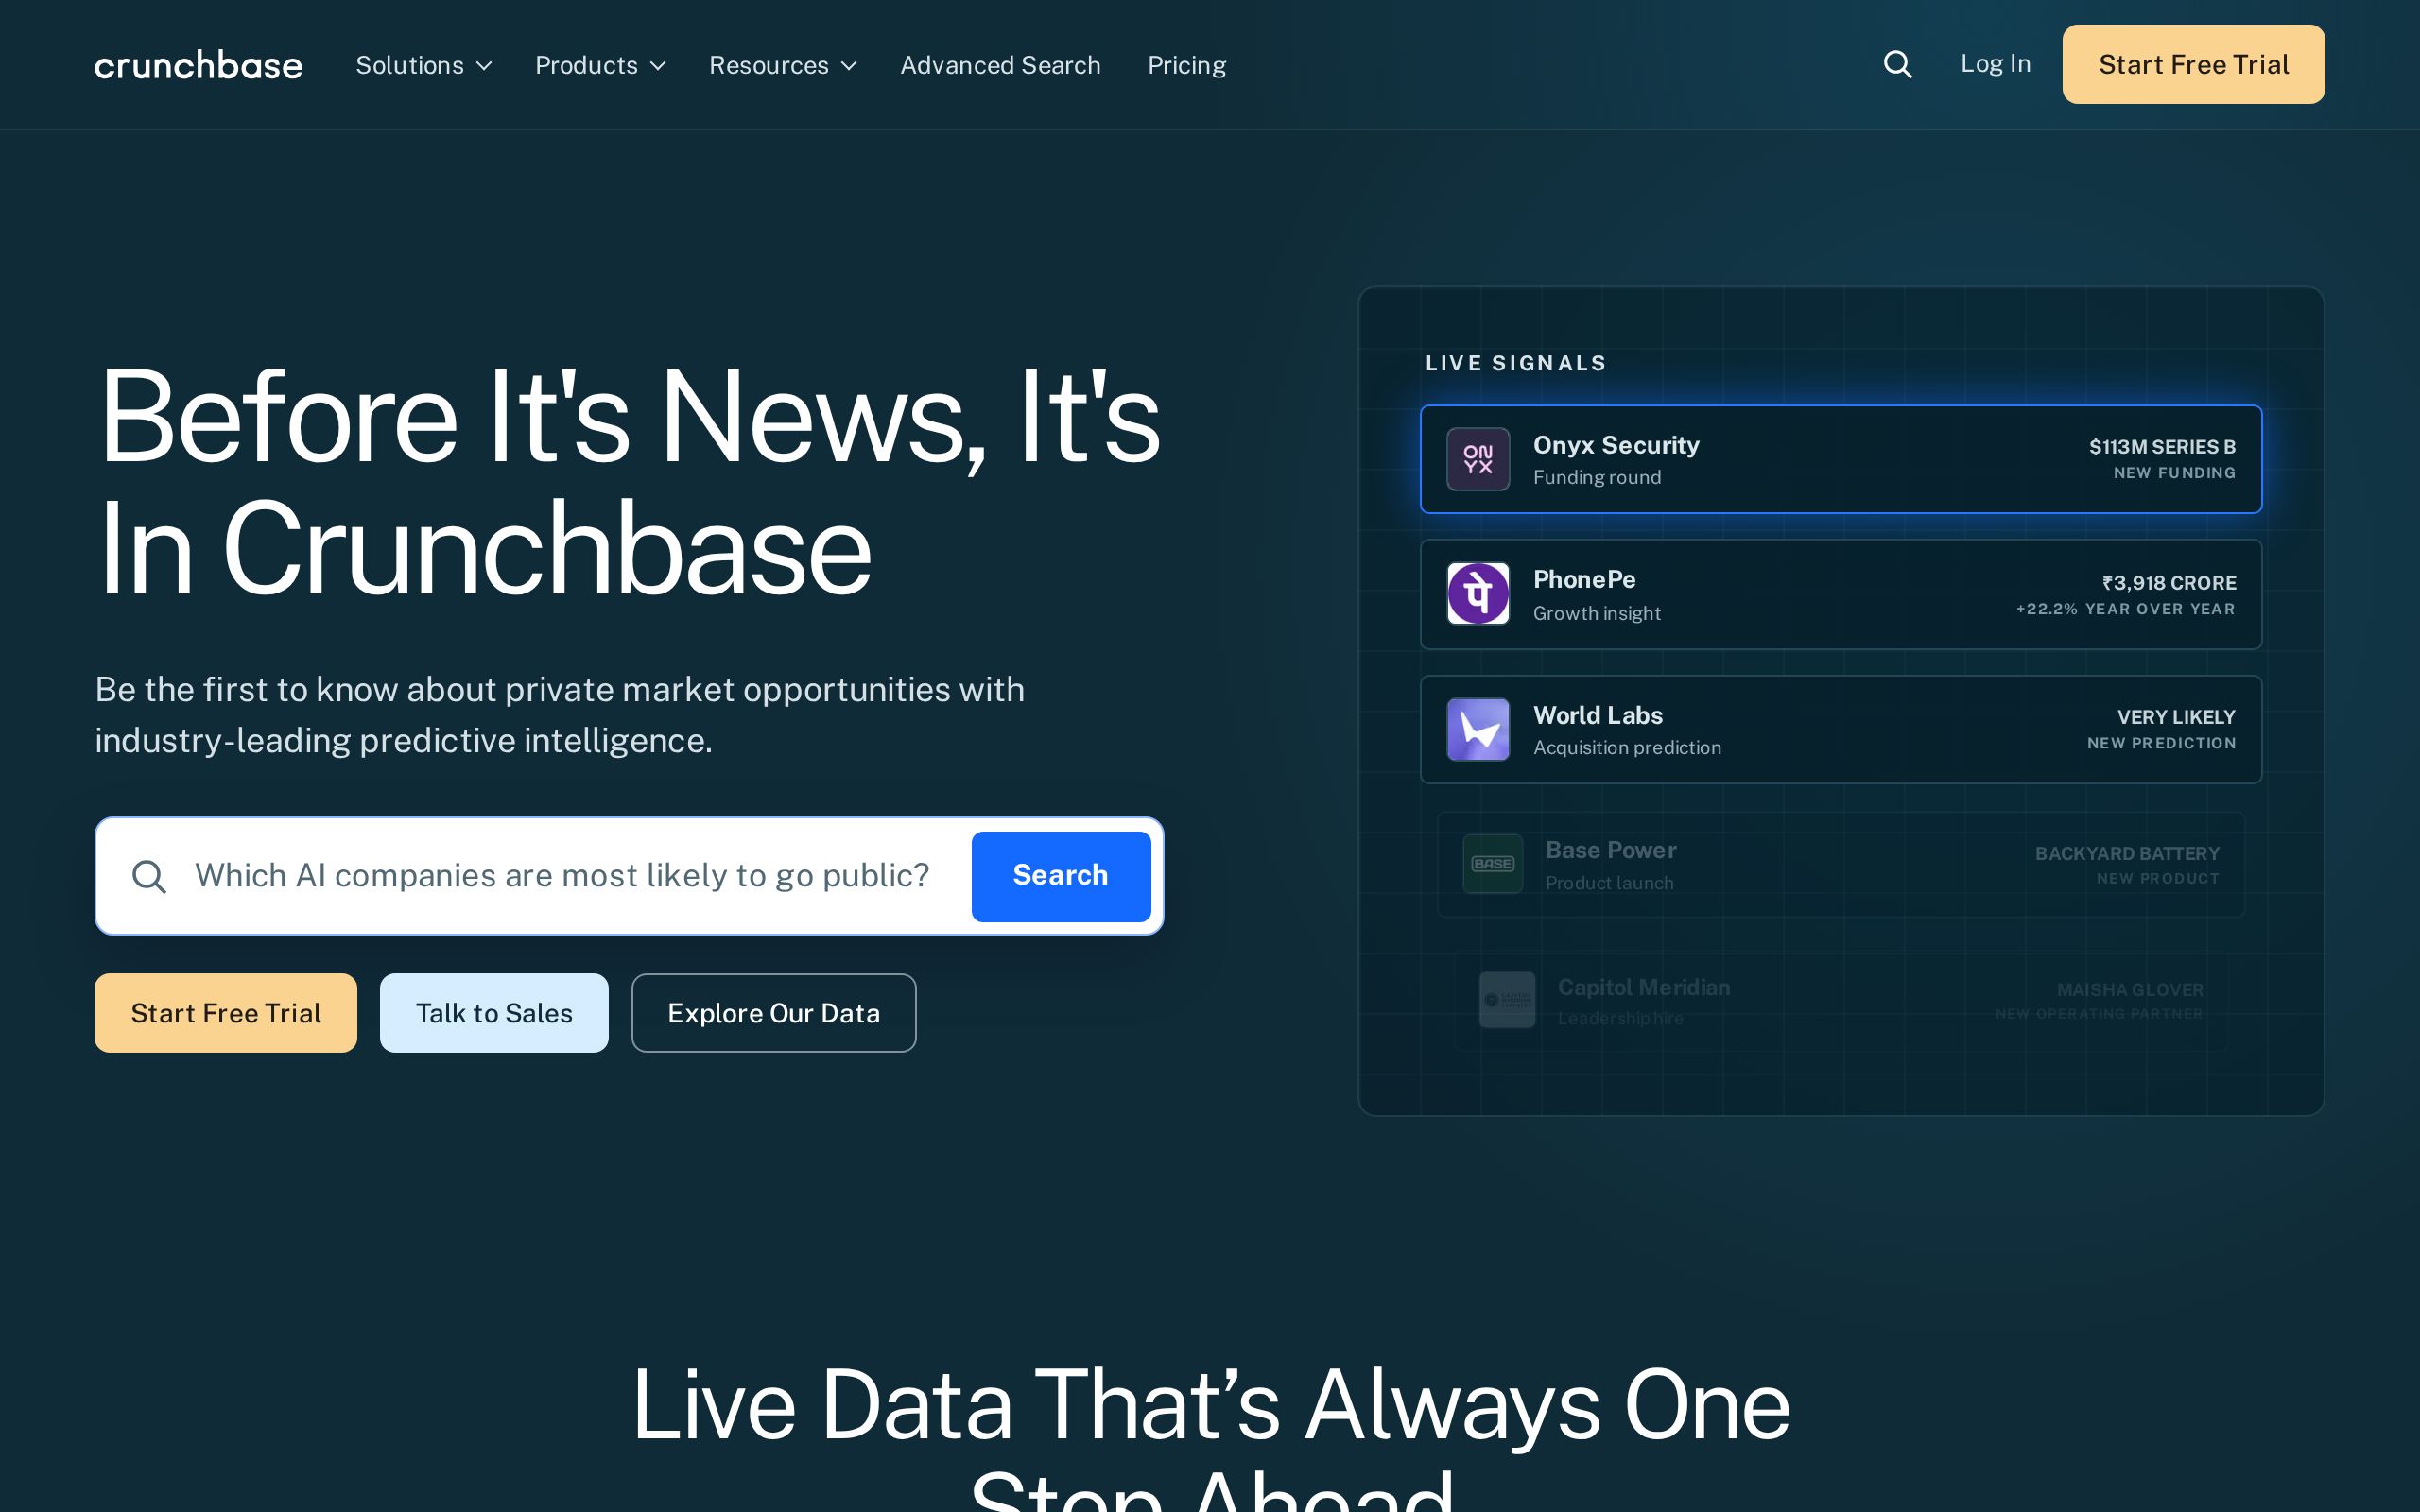Click the VERY LIKELY prediction text
The image size is (2420, 1512).
click(x=2176, y=717)
